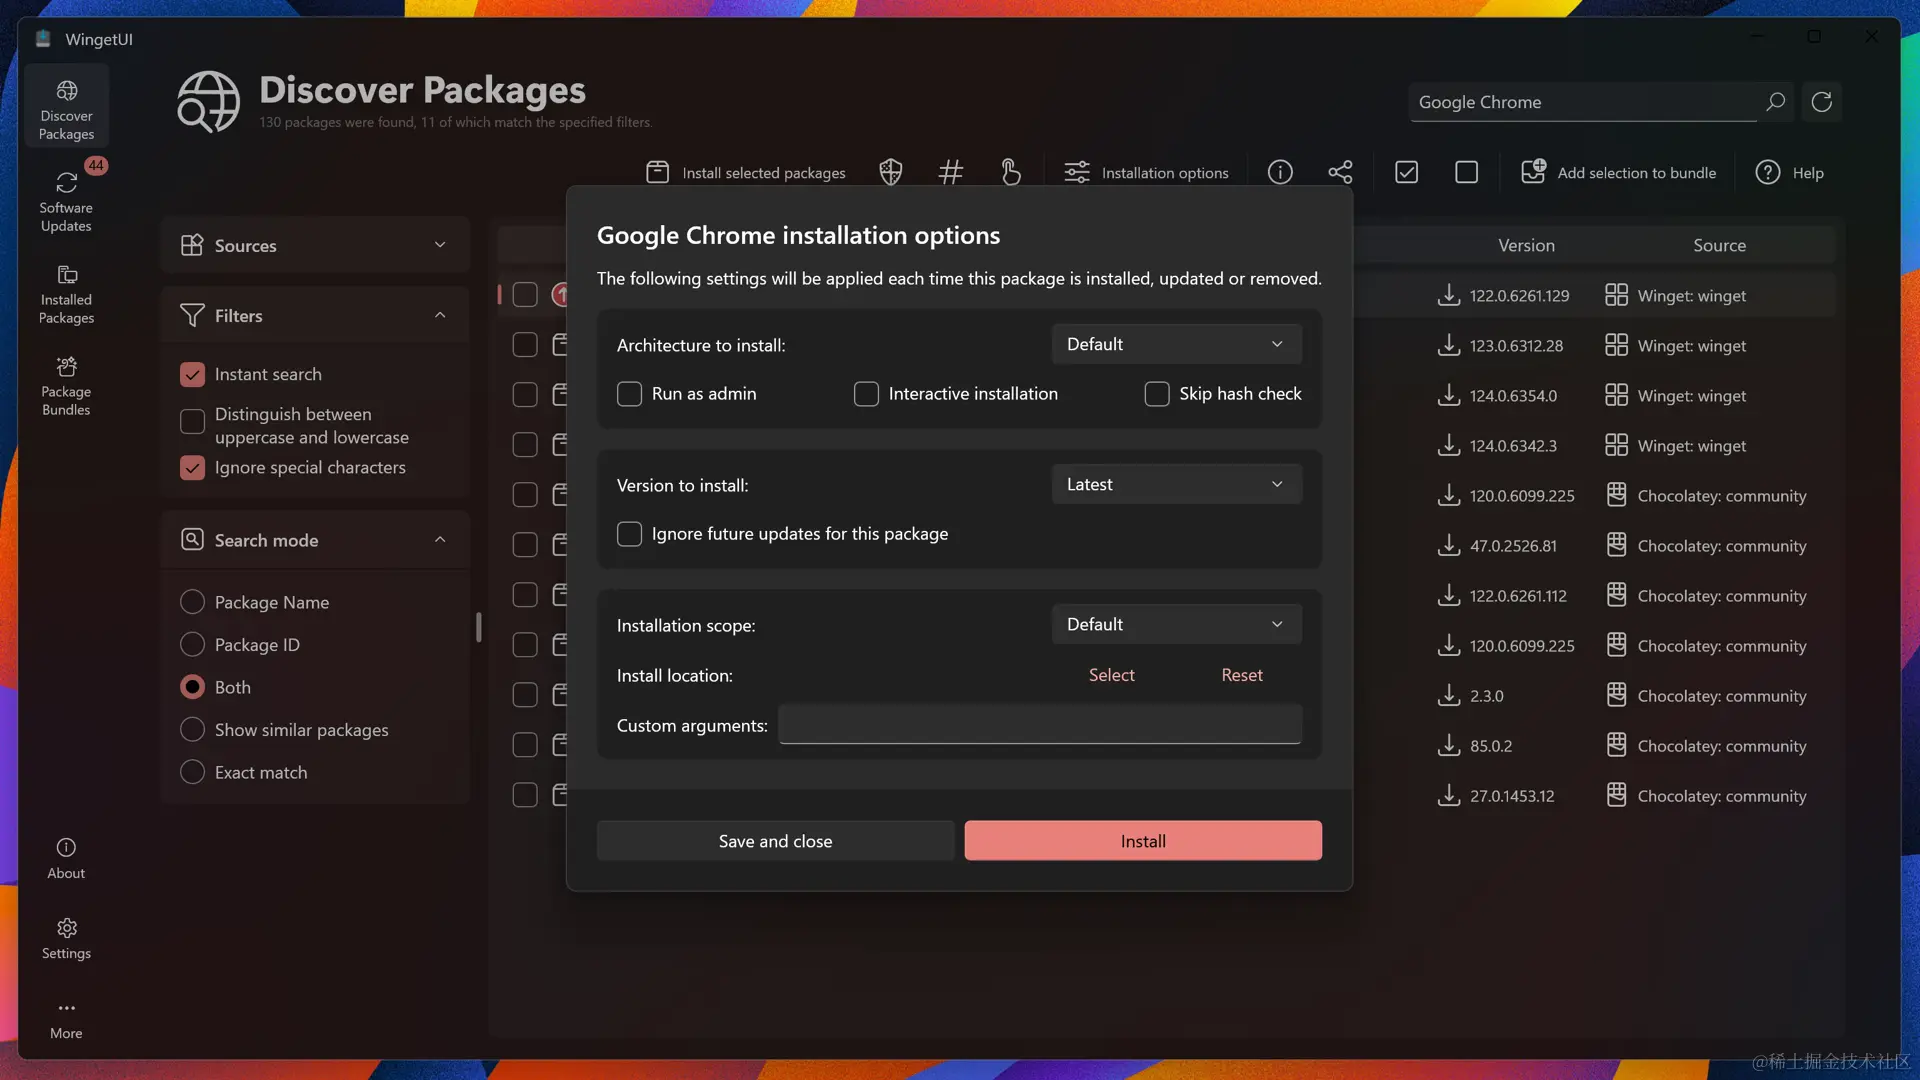Click Reset for install location
This screenshot has height=1080, width=1920.
1242,675
